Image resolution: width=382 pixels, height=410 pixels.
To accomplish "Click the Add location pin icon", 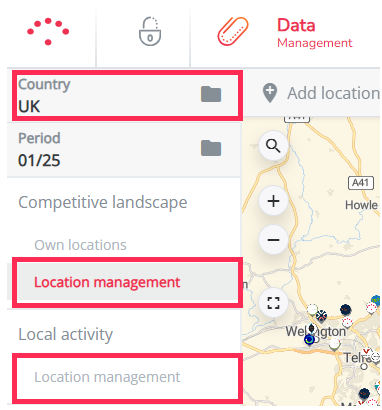I will point(270,93).
